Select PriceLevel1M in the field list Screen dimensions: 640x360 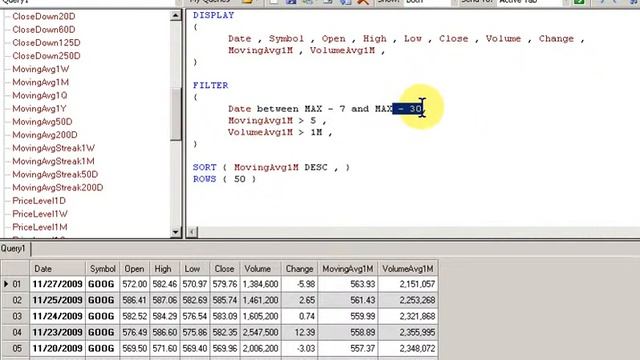coord(40,227)
